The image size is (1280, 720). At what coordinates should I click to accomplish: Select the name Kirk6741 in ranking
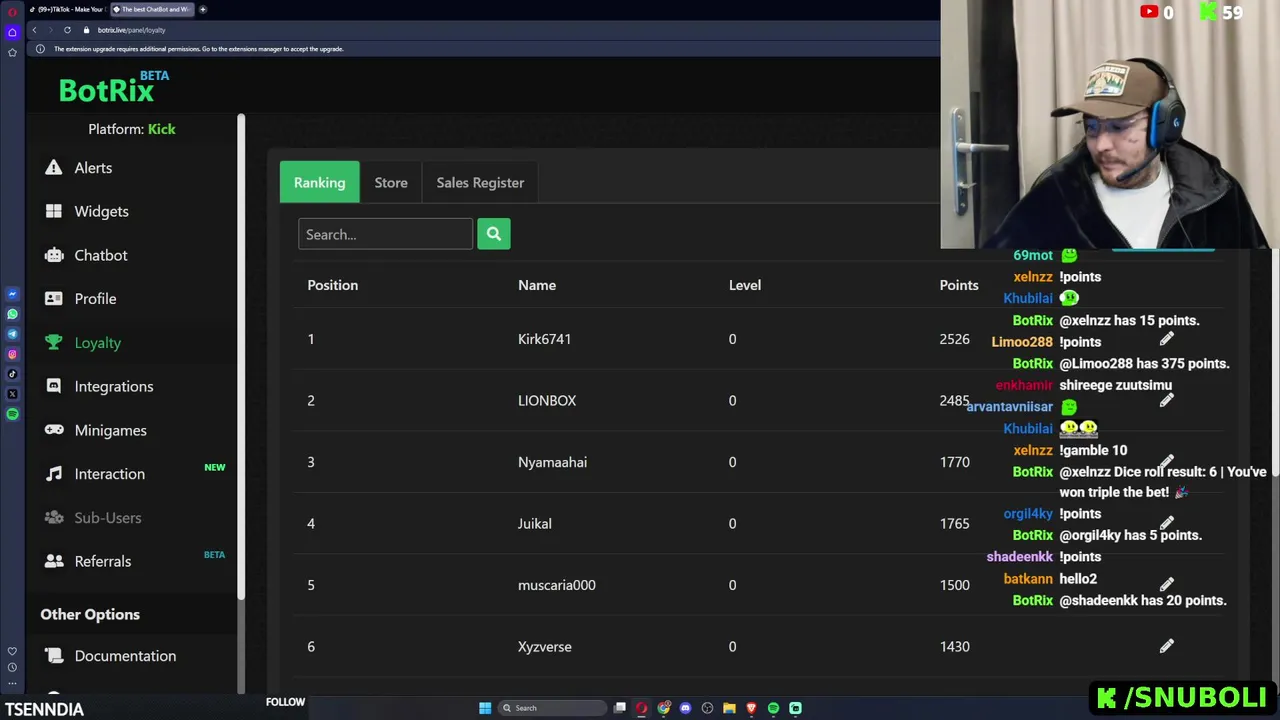pos(544,339)
